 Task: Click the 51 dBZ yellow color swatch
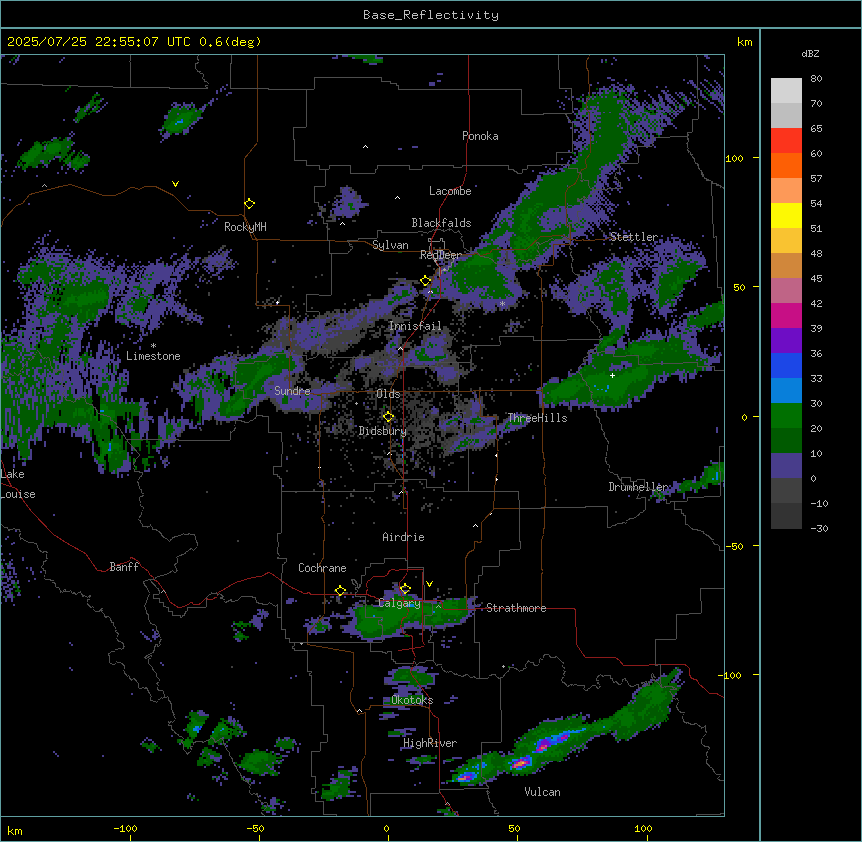786,215
